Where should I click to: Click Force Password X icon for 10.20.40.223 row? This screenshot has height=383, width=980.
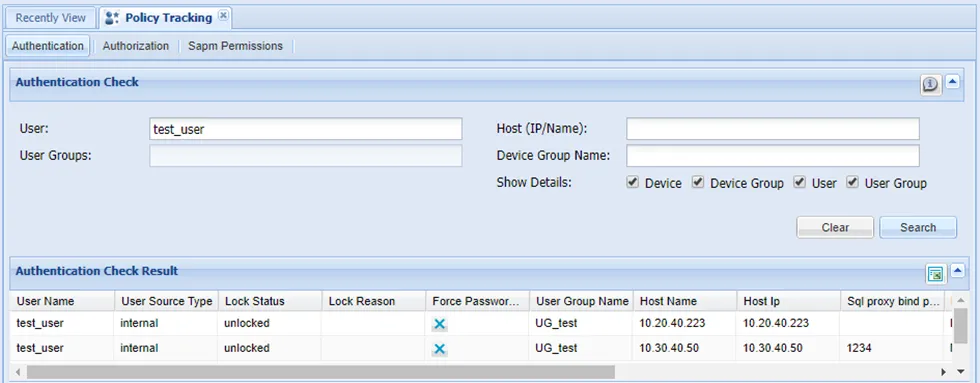[x=439, y=324]
